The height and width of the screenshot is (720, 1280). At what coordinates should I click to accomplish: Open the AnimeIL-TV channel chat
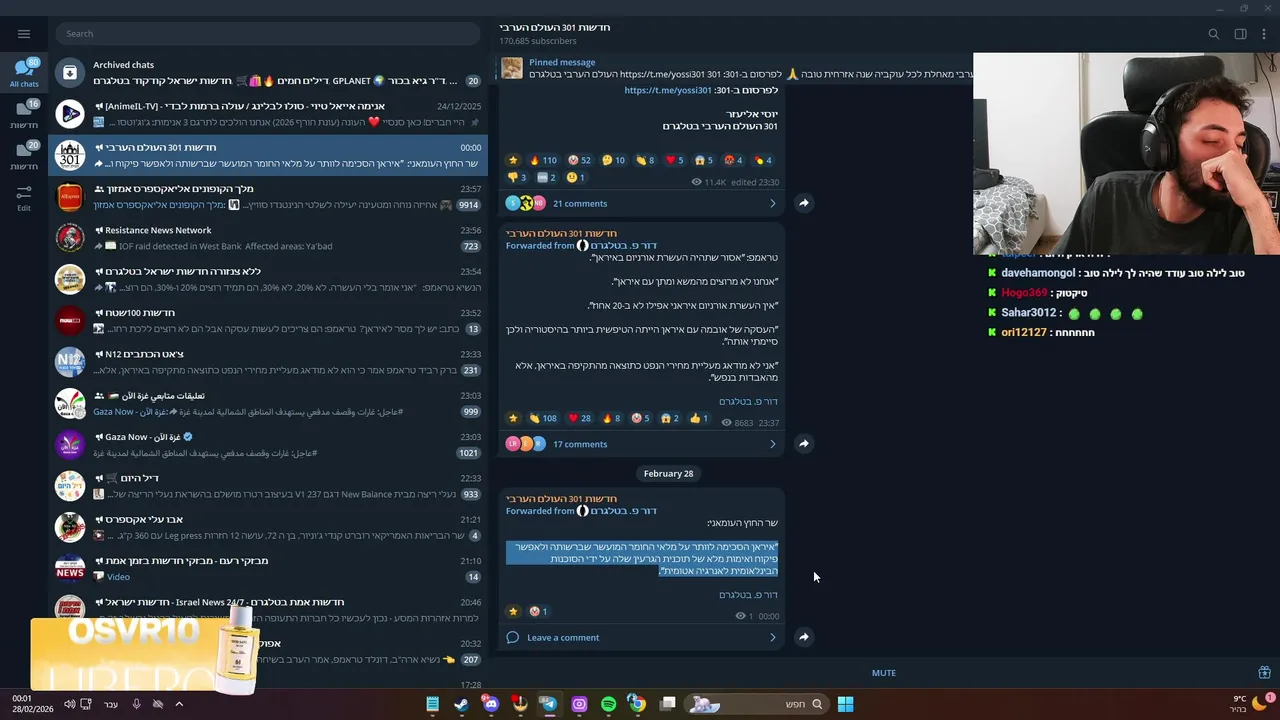click(x=268, y=114)
